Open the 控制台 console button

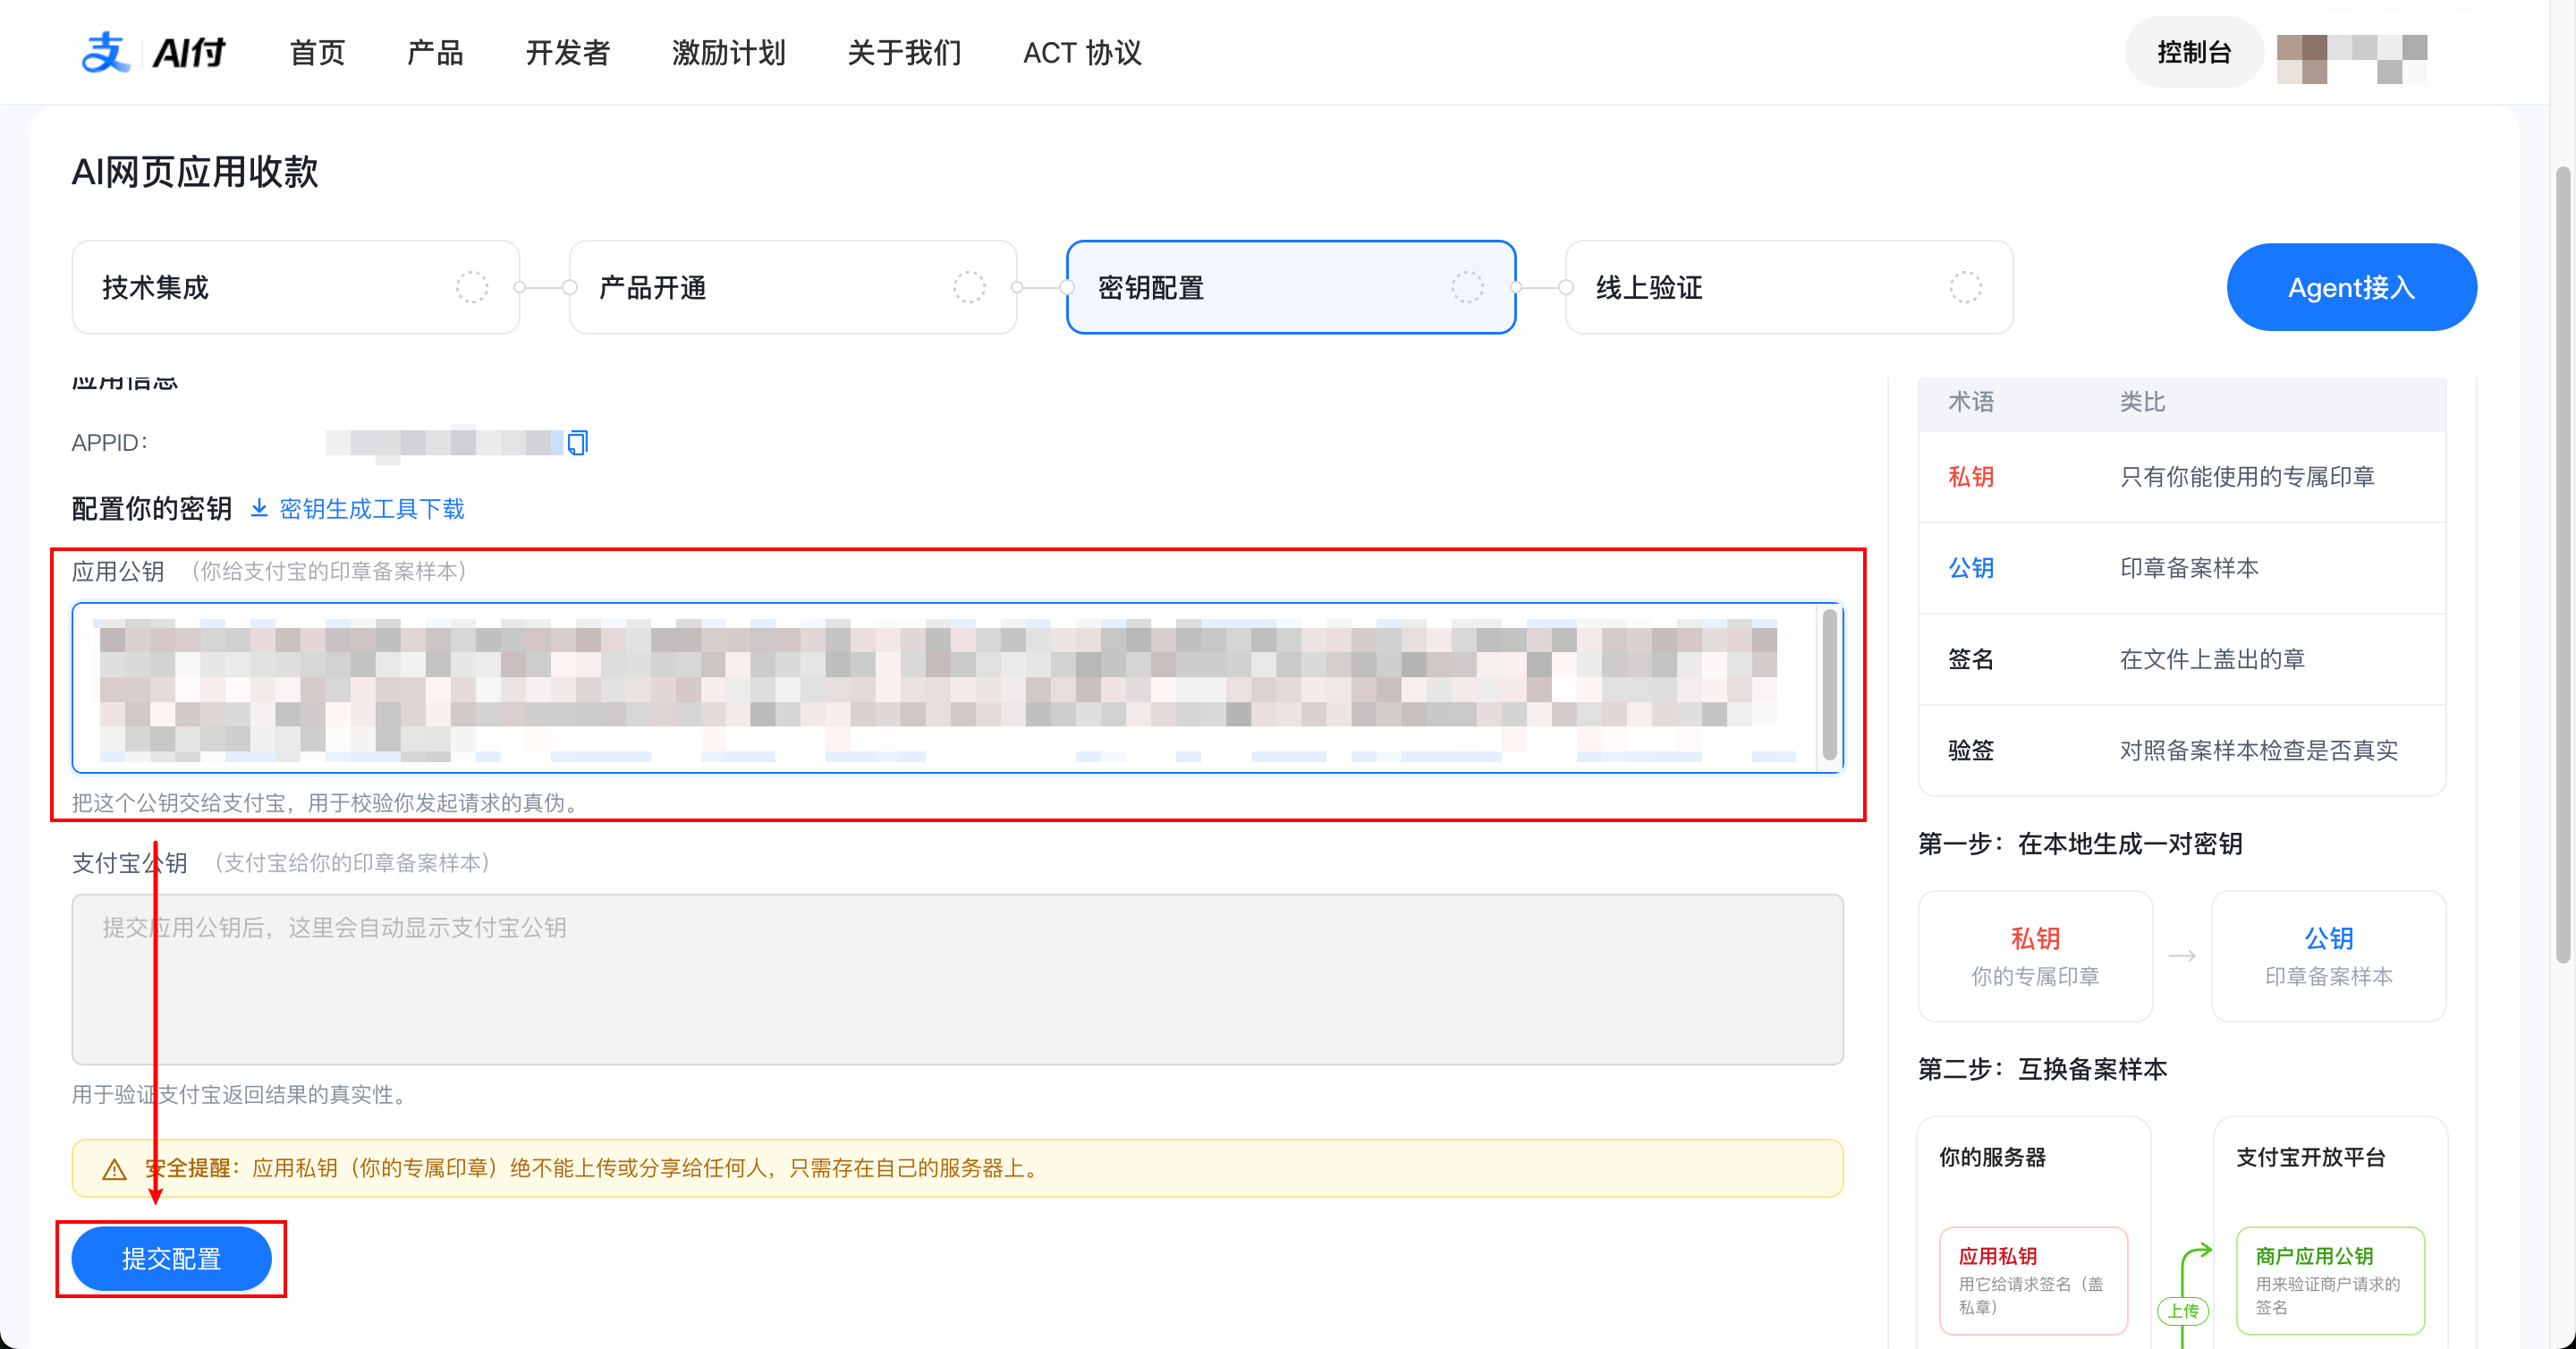[x=2194, y=52]
